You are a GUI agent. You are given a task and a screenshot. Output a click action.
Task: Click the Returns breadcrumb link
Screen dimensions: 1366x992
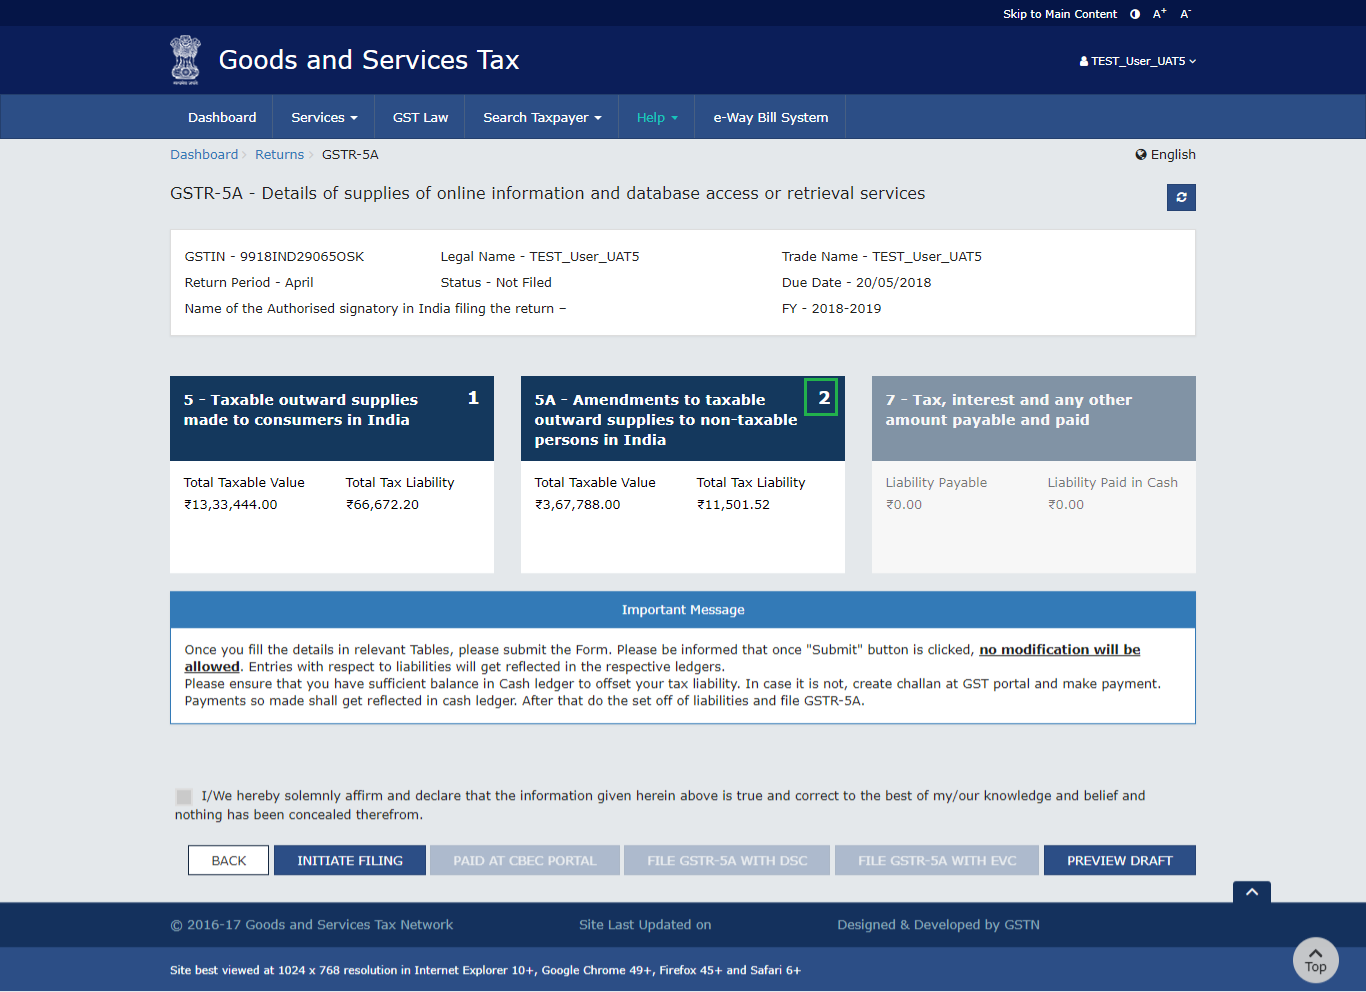(x=279, y=155)
